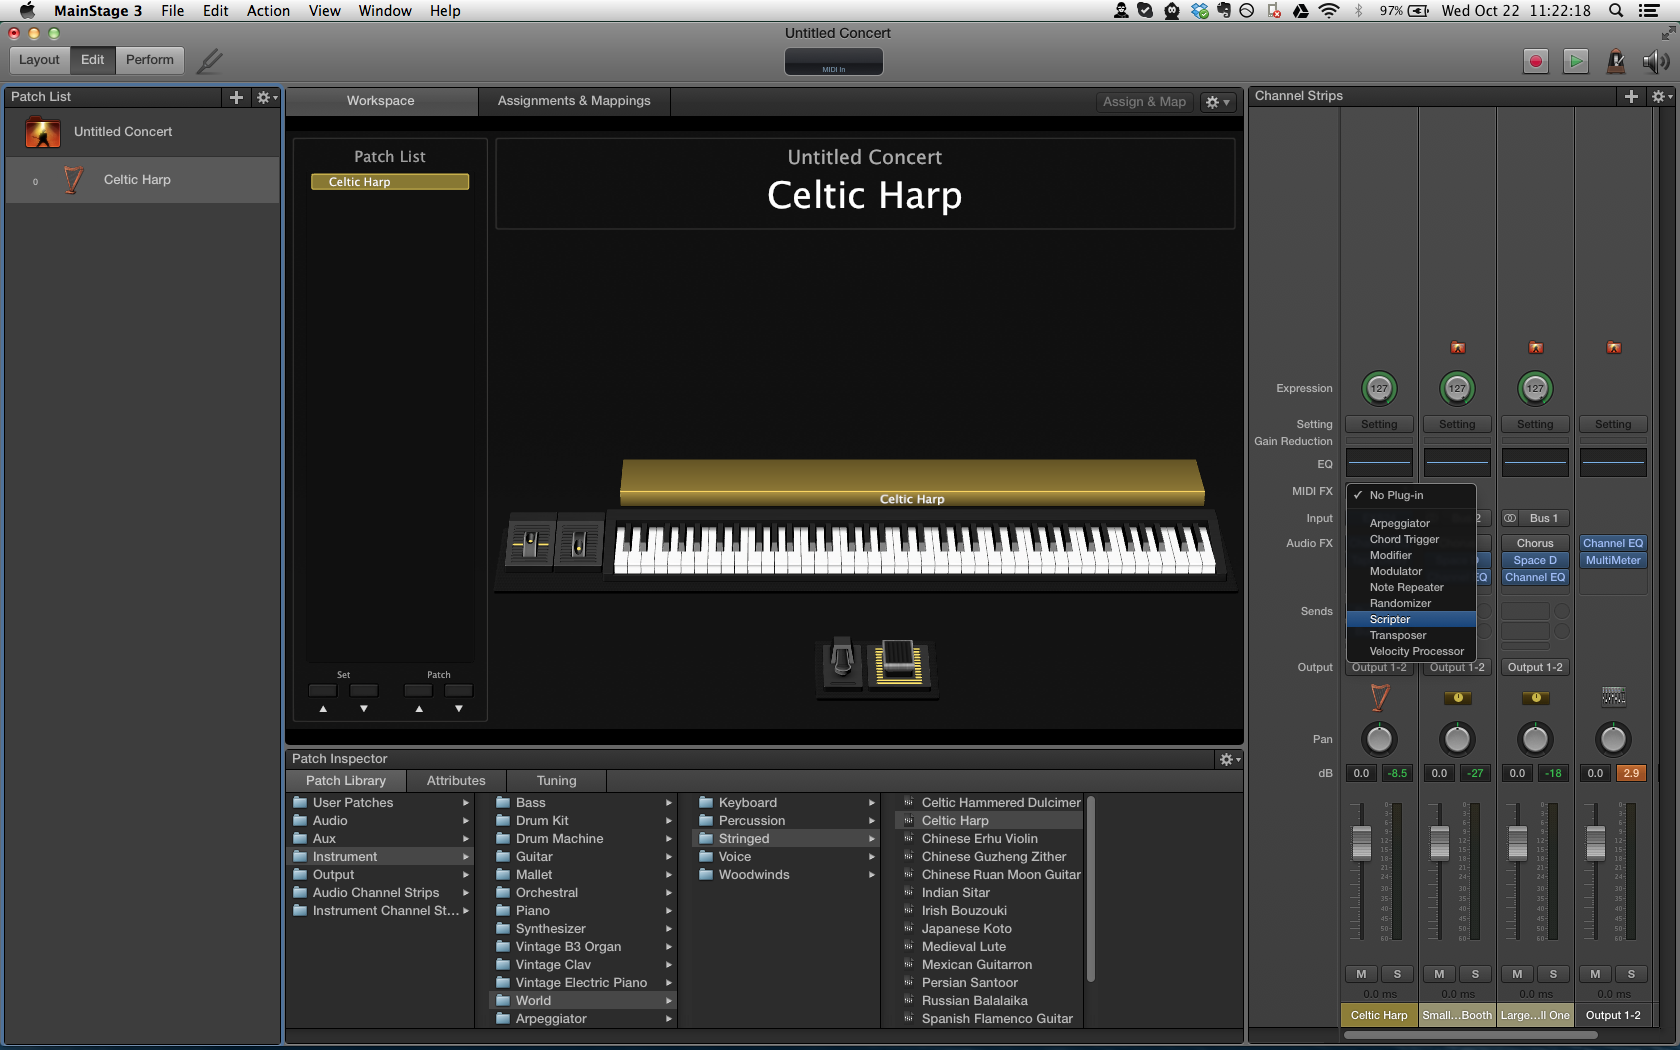Click the green play button in the toolbar

(x=1575, y=61)
